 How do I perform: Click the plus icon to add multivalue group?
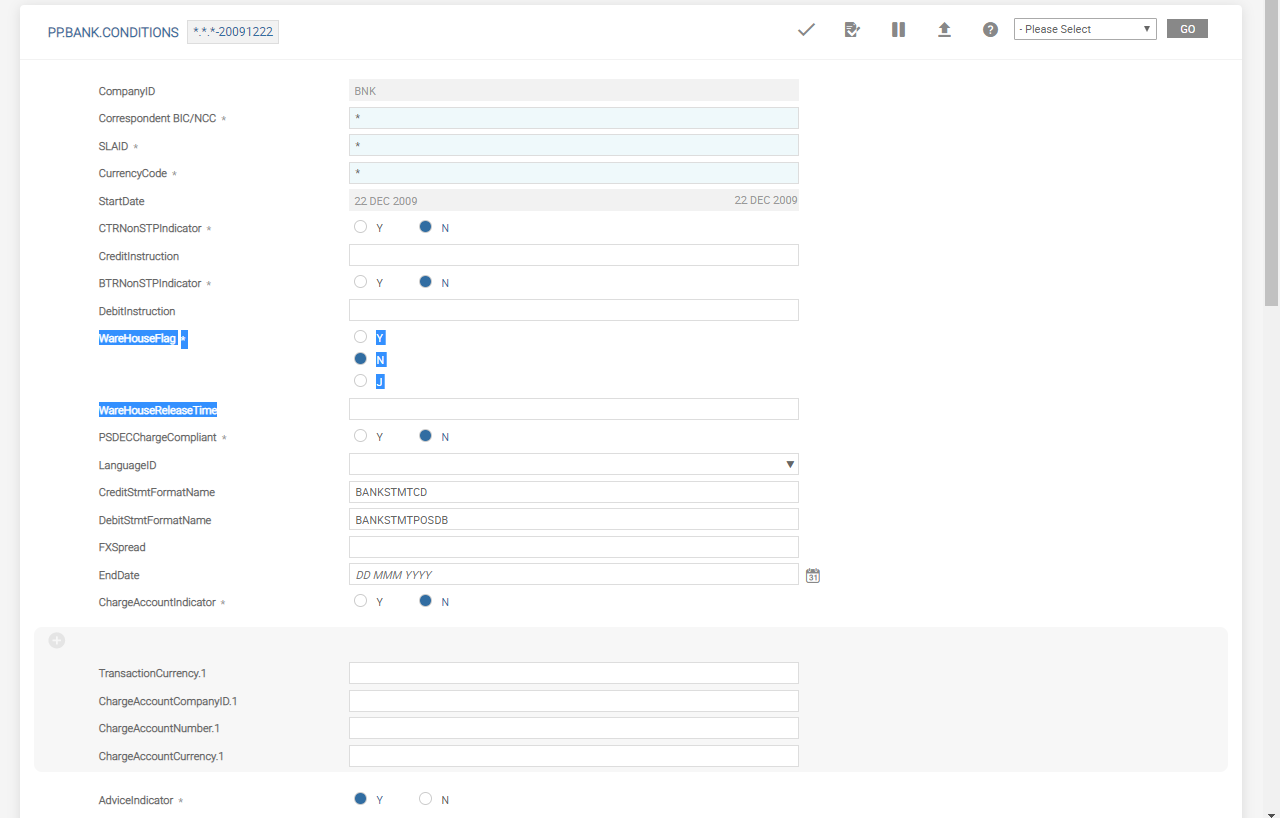[x=57, y=640]
